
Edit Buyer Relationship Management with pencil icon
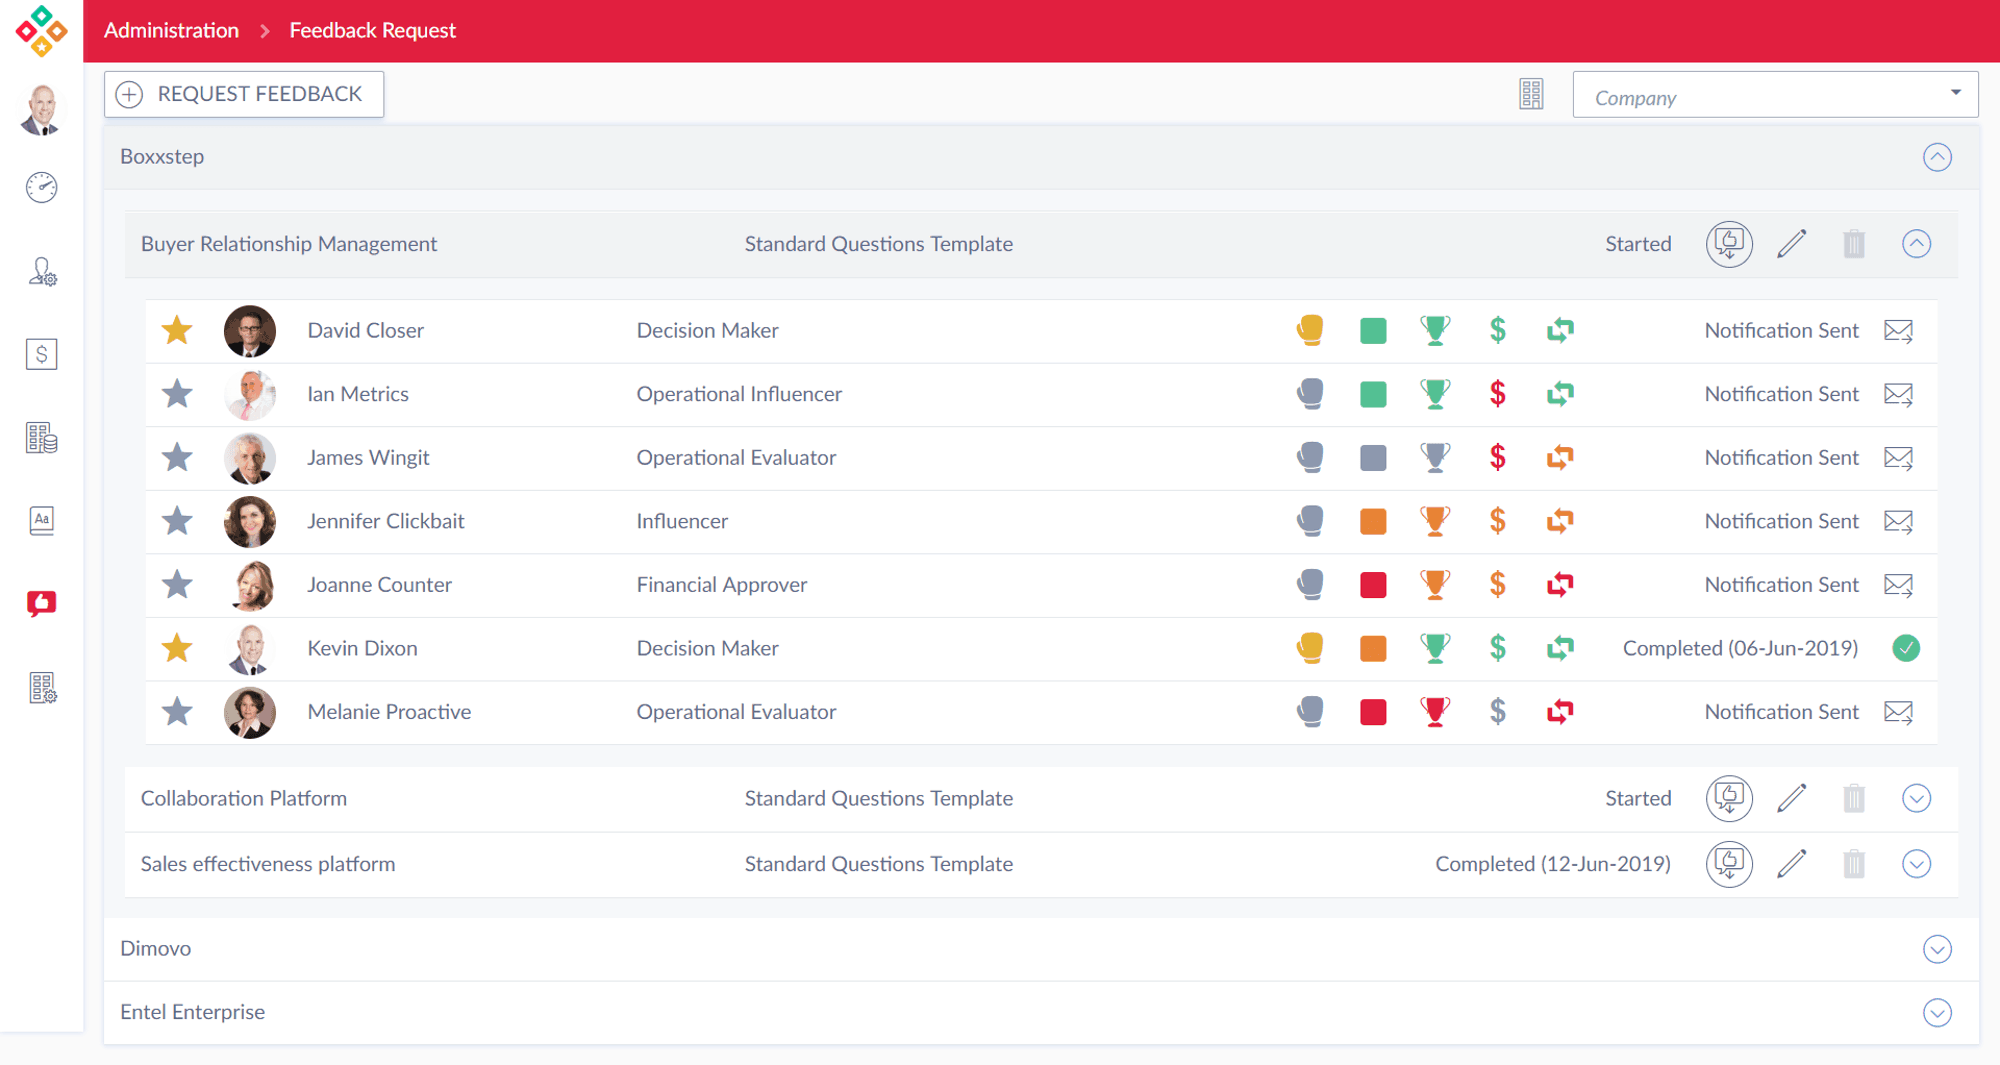1791,244
